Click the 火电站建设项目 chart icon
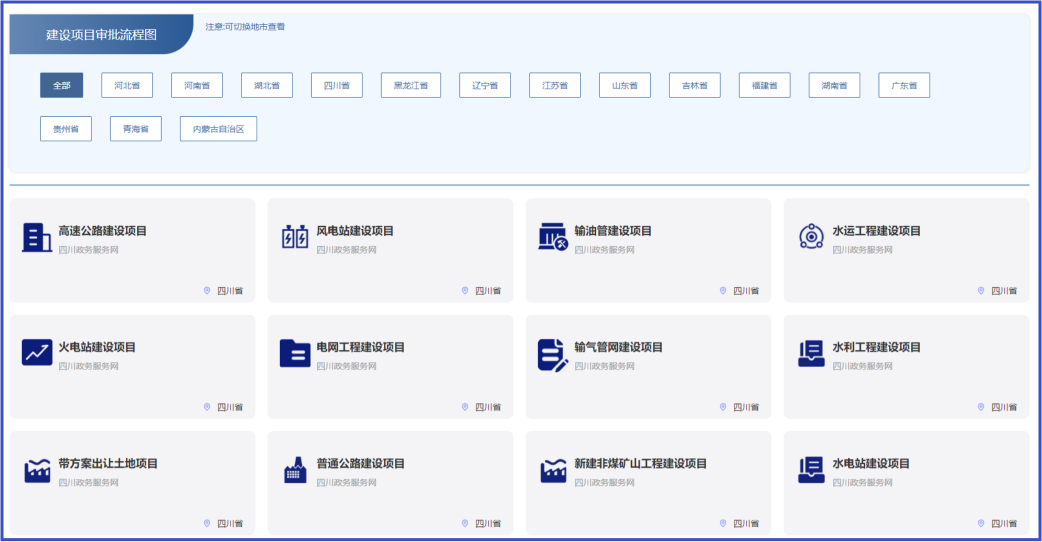1042x542 pixels. click(x=37, y=352)
